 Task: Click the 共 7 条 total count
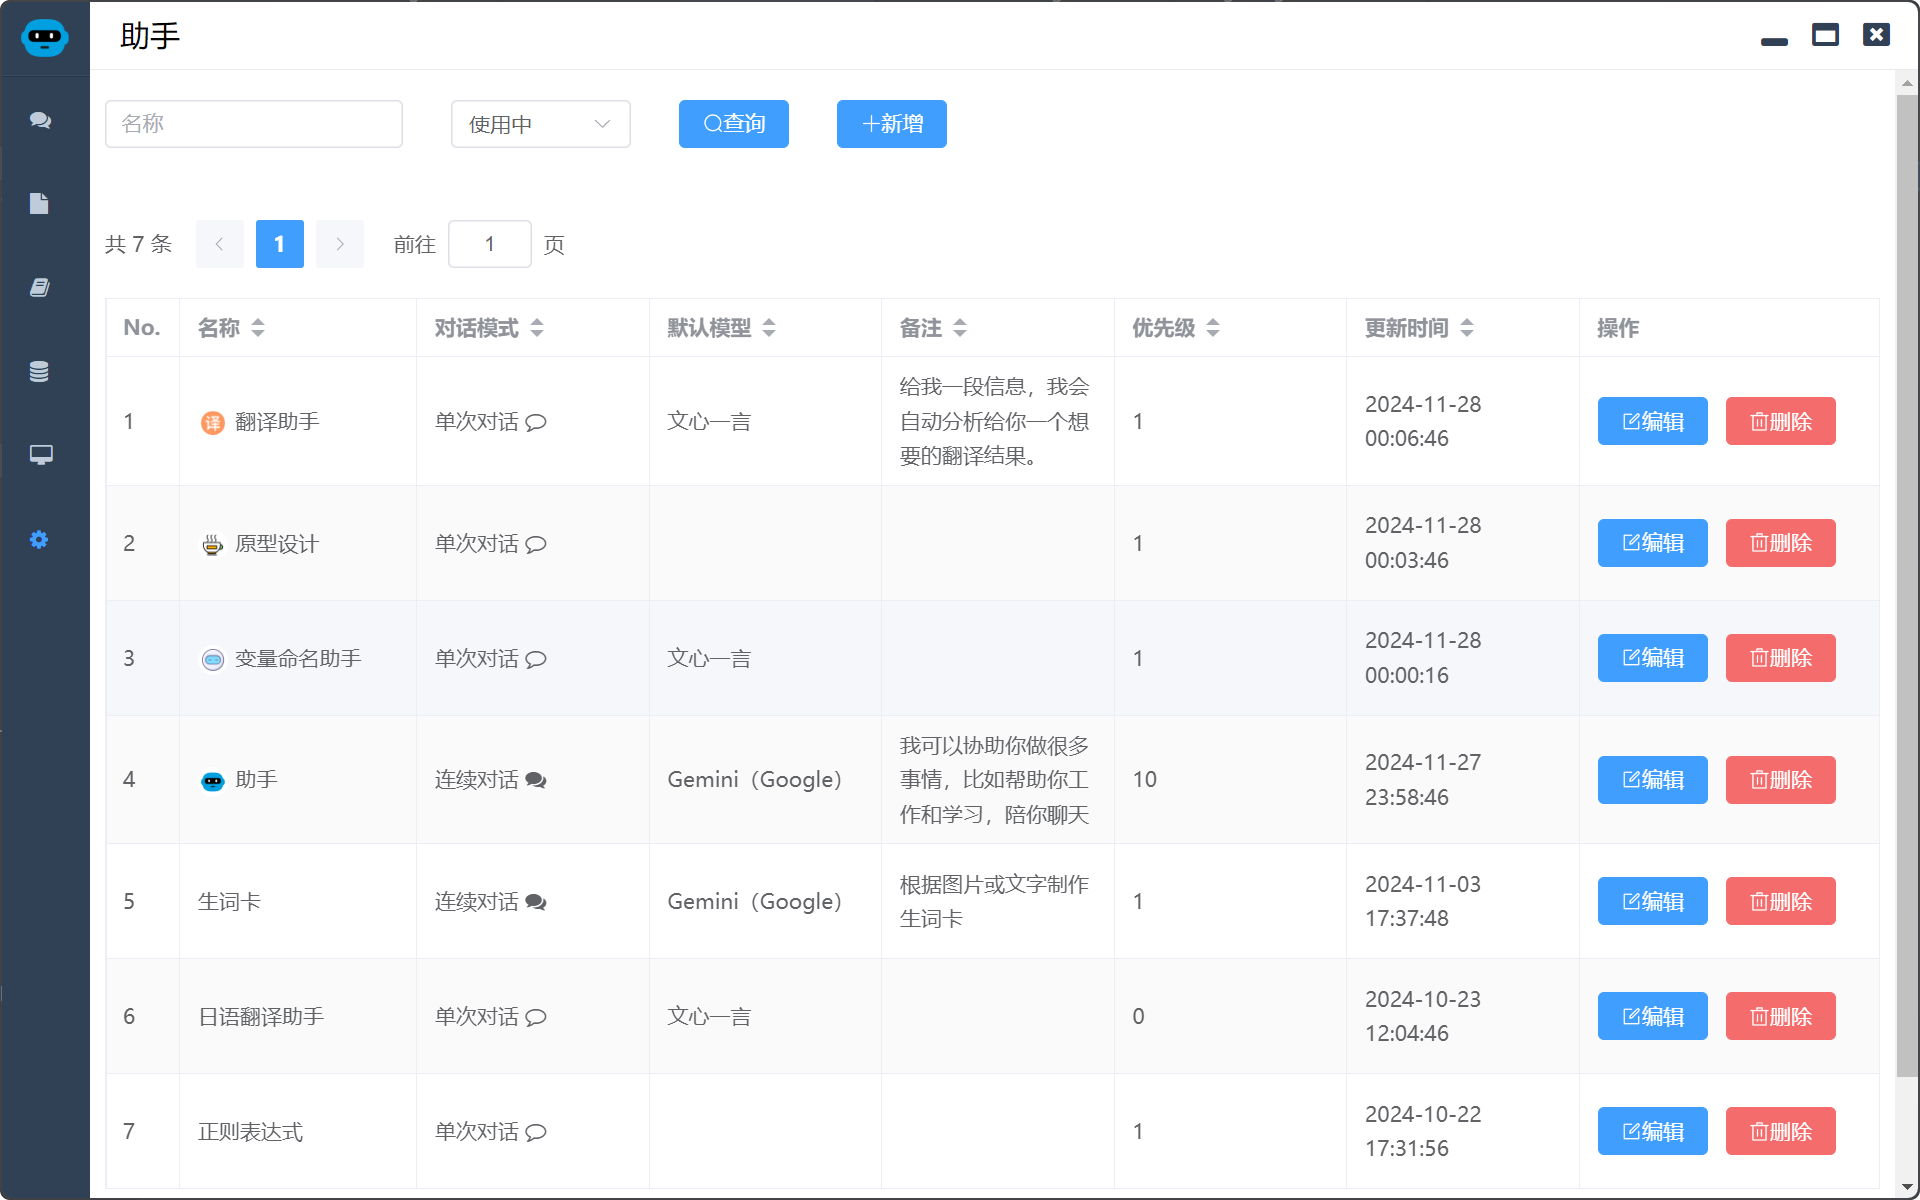[x=138, y=244]
